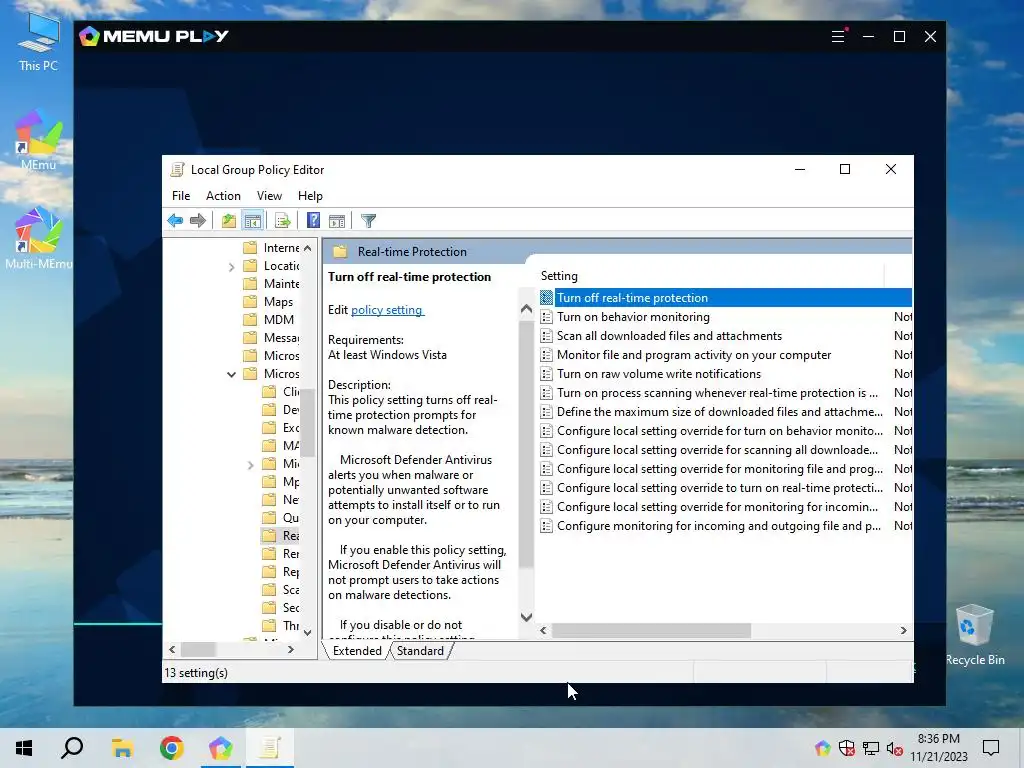Click tree pane scroll right arrow
Viewport: 1024px width, 768px height.
[291, 650]
